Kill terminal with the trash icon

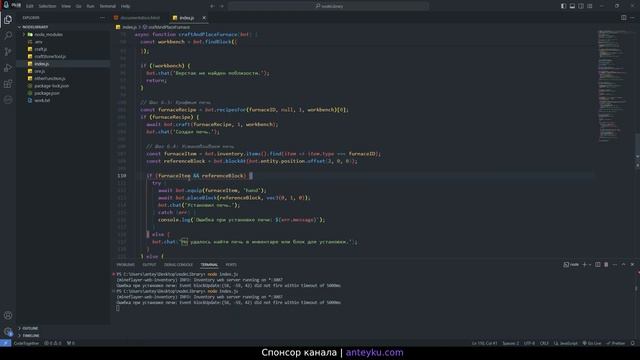click(606, 264)
